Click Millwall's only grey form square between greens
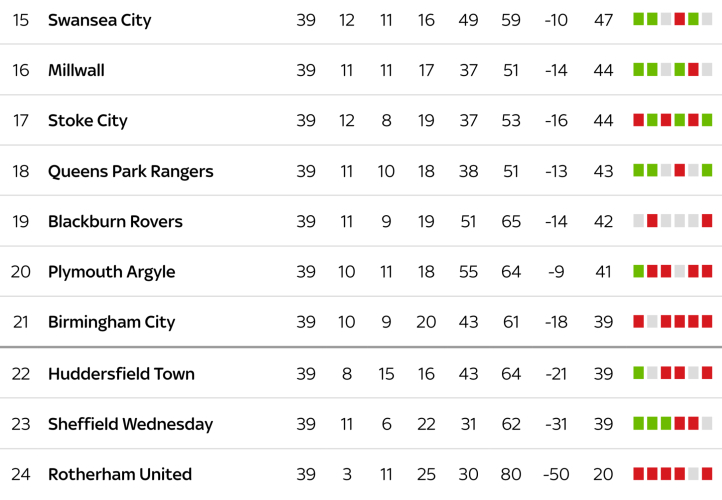Screen dimensions: 722x500 (666, 69)
